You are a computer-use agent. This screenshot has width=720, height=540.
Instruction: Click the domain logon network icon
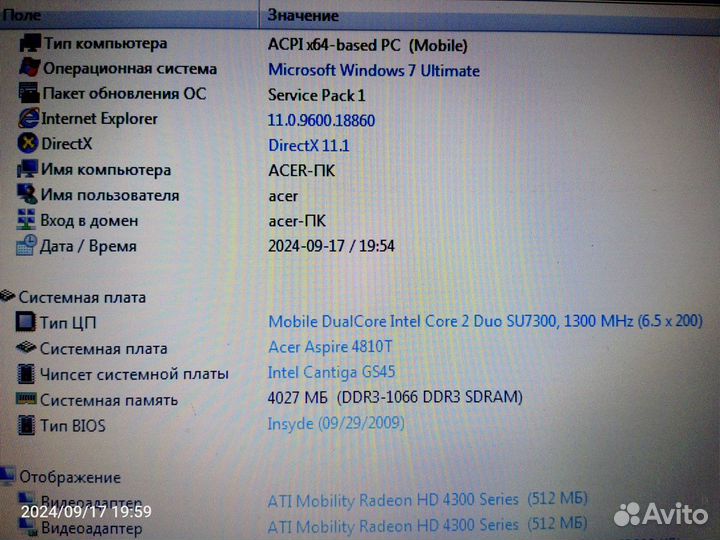(x=26, y=220)
